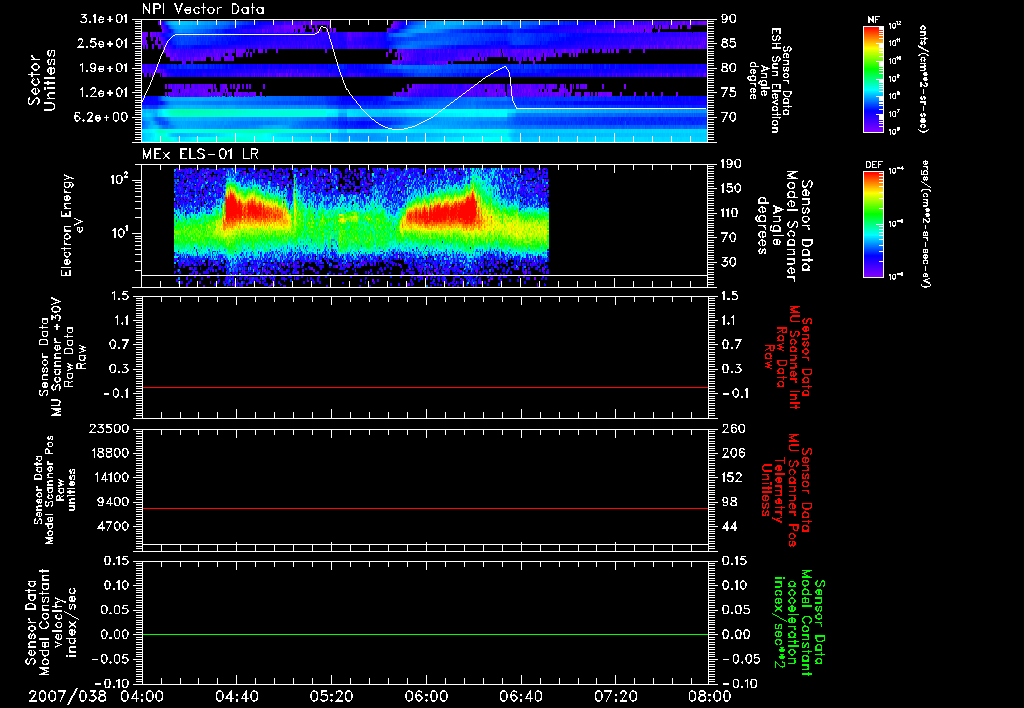Click the red line in MU Scanner +30V panel
This screenshot has height=708, width=1024.
(x=424, y=387)
